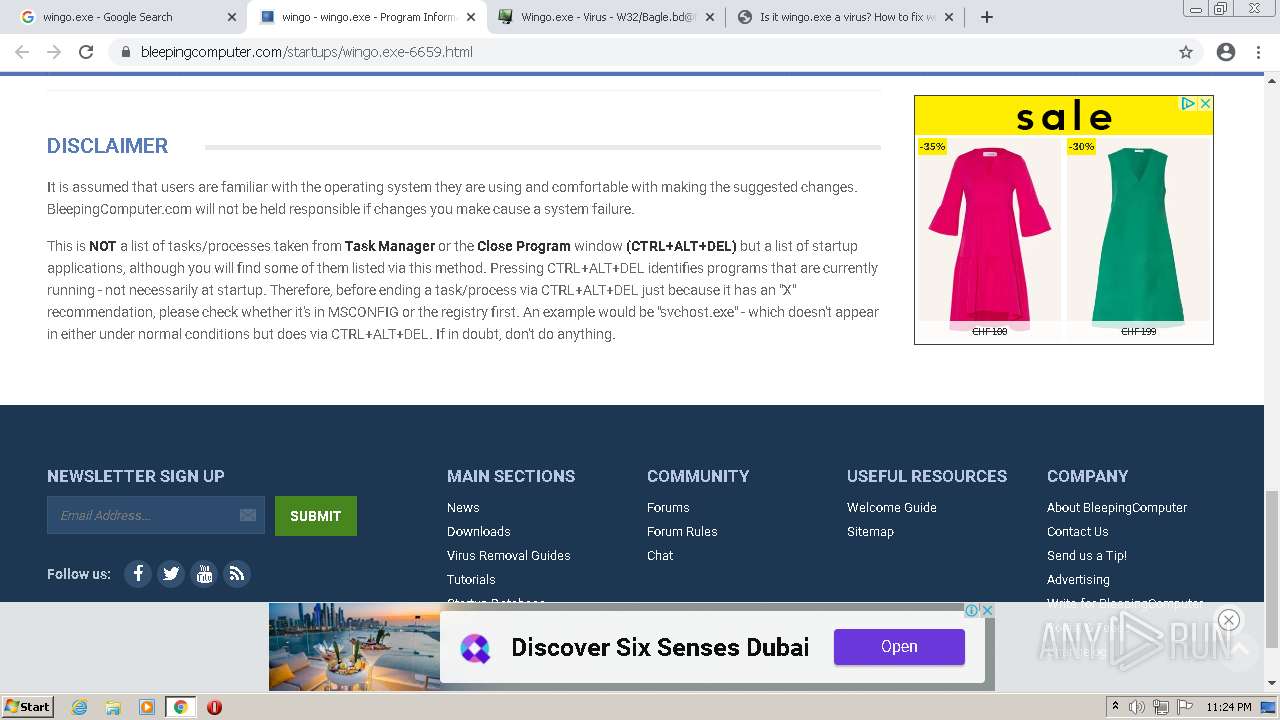Open BleepingComputer Facebook page icon
1280x720 pixels.
pos(138,574)
